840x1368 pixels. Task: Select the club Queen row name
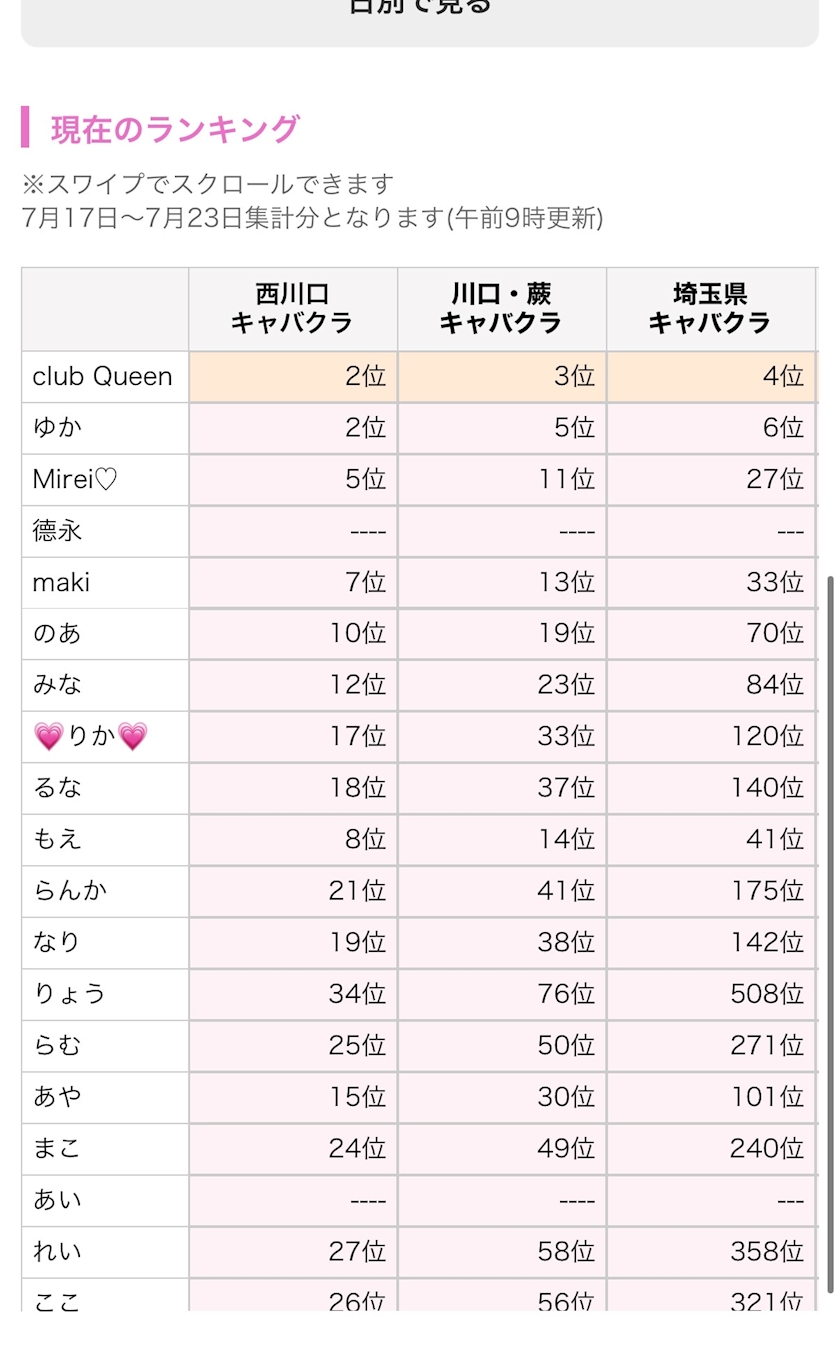pos(105,377)
